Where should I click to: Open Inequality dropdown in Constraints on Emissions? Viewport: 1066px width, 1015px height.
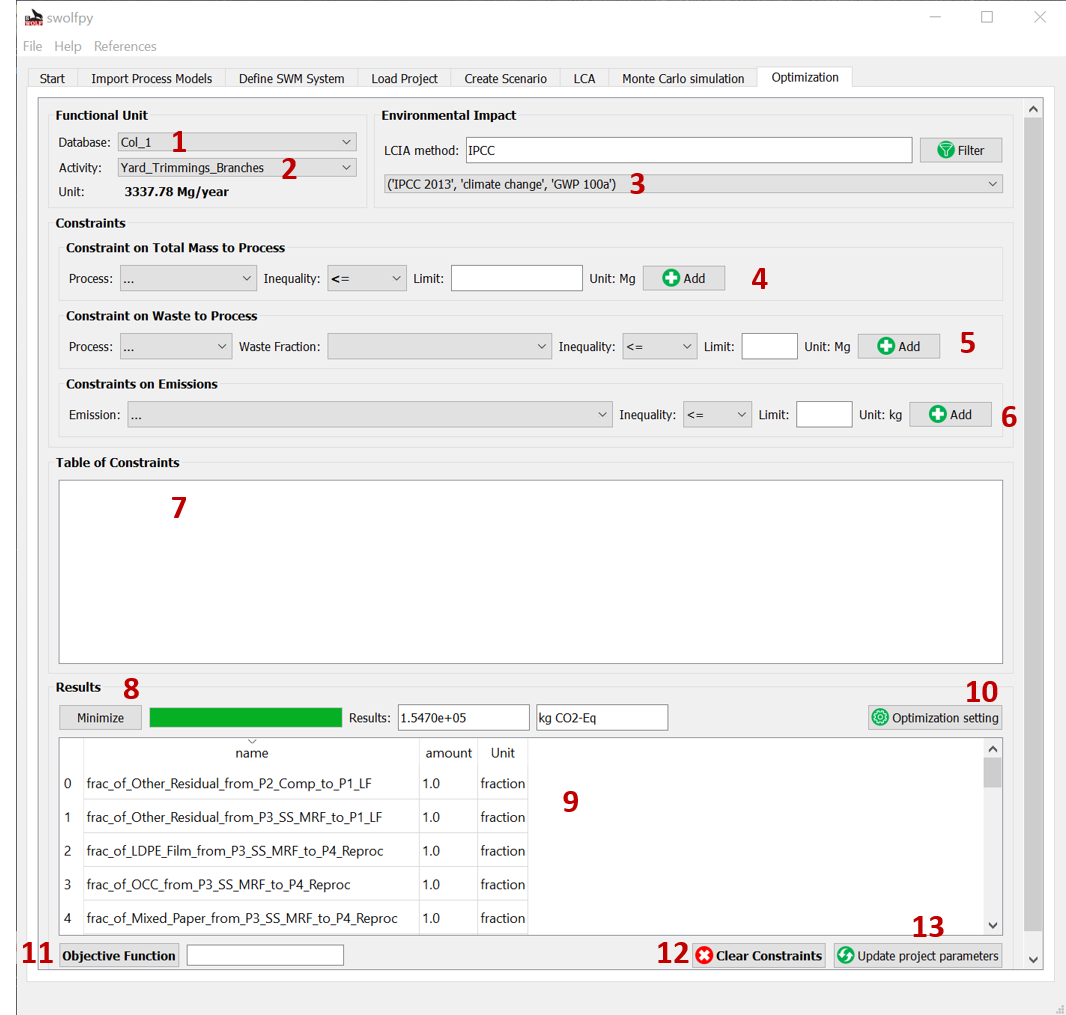[x=717, y=415]
